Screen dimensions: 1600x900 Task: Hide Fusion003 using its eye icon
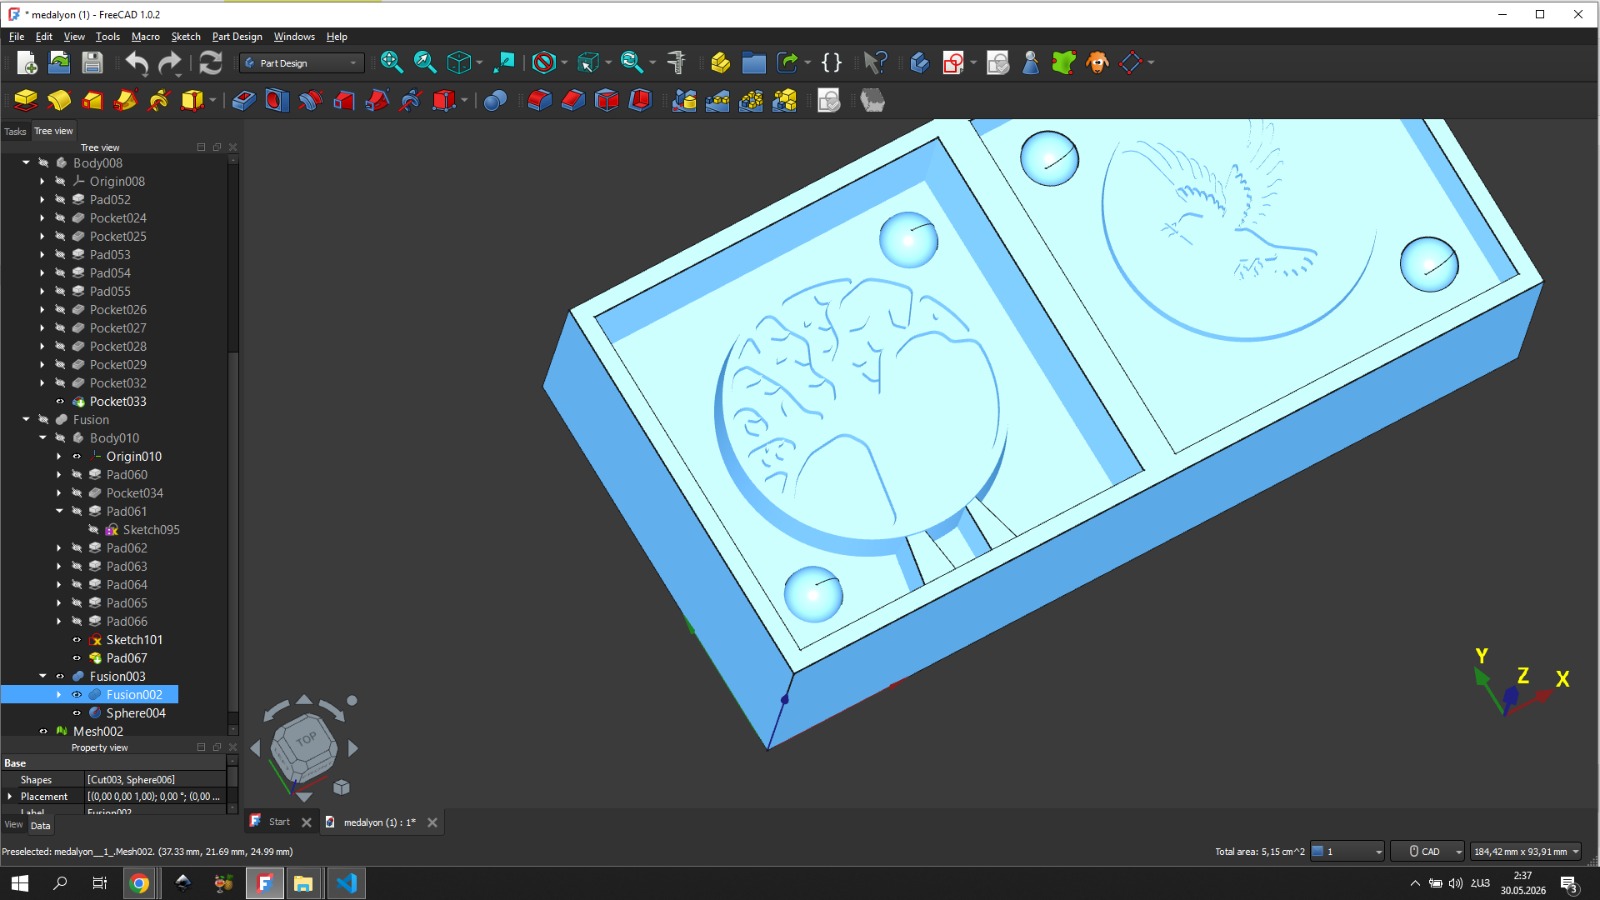60,677
